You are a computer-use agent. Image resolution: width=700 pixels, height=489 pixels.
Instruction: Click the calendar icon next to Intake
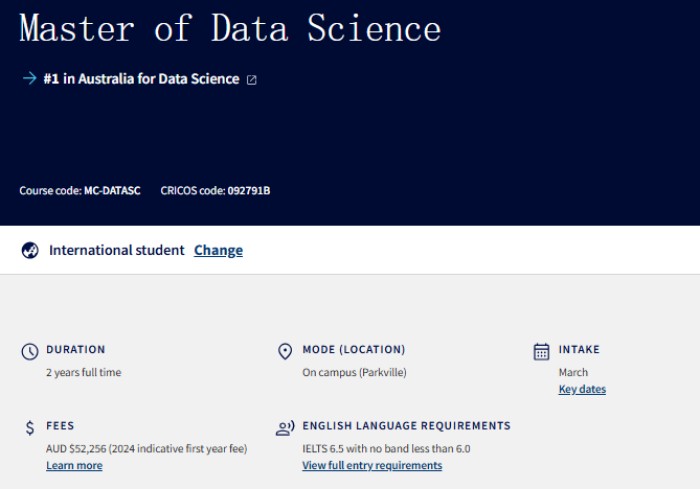coord(541,351)
